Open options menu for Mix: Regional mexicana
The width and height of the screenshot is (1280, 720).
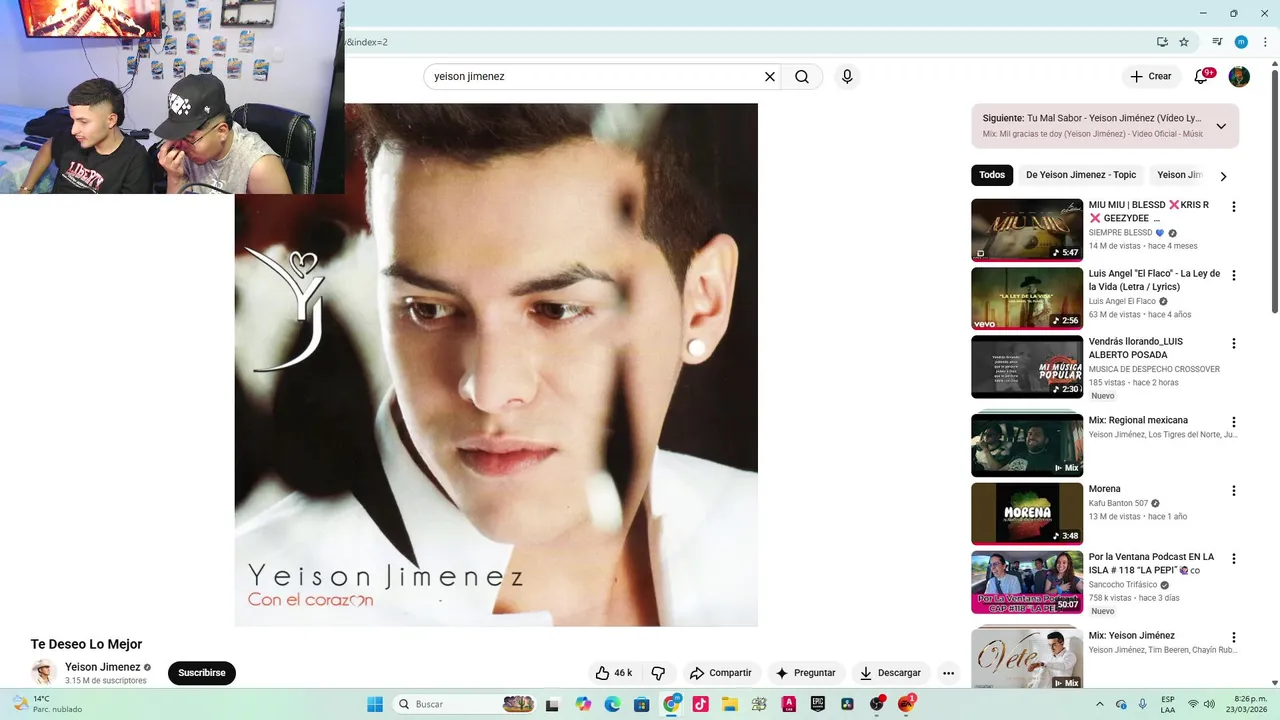click(x=1233, y=422)
